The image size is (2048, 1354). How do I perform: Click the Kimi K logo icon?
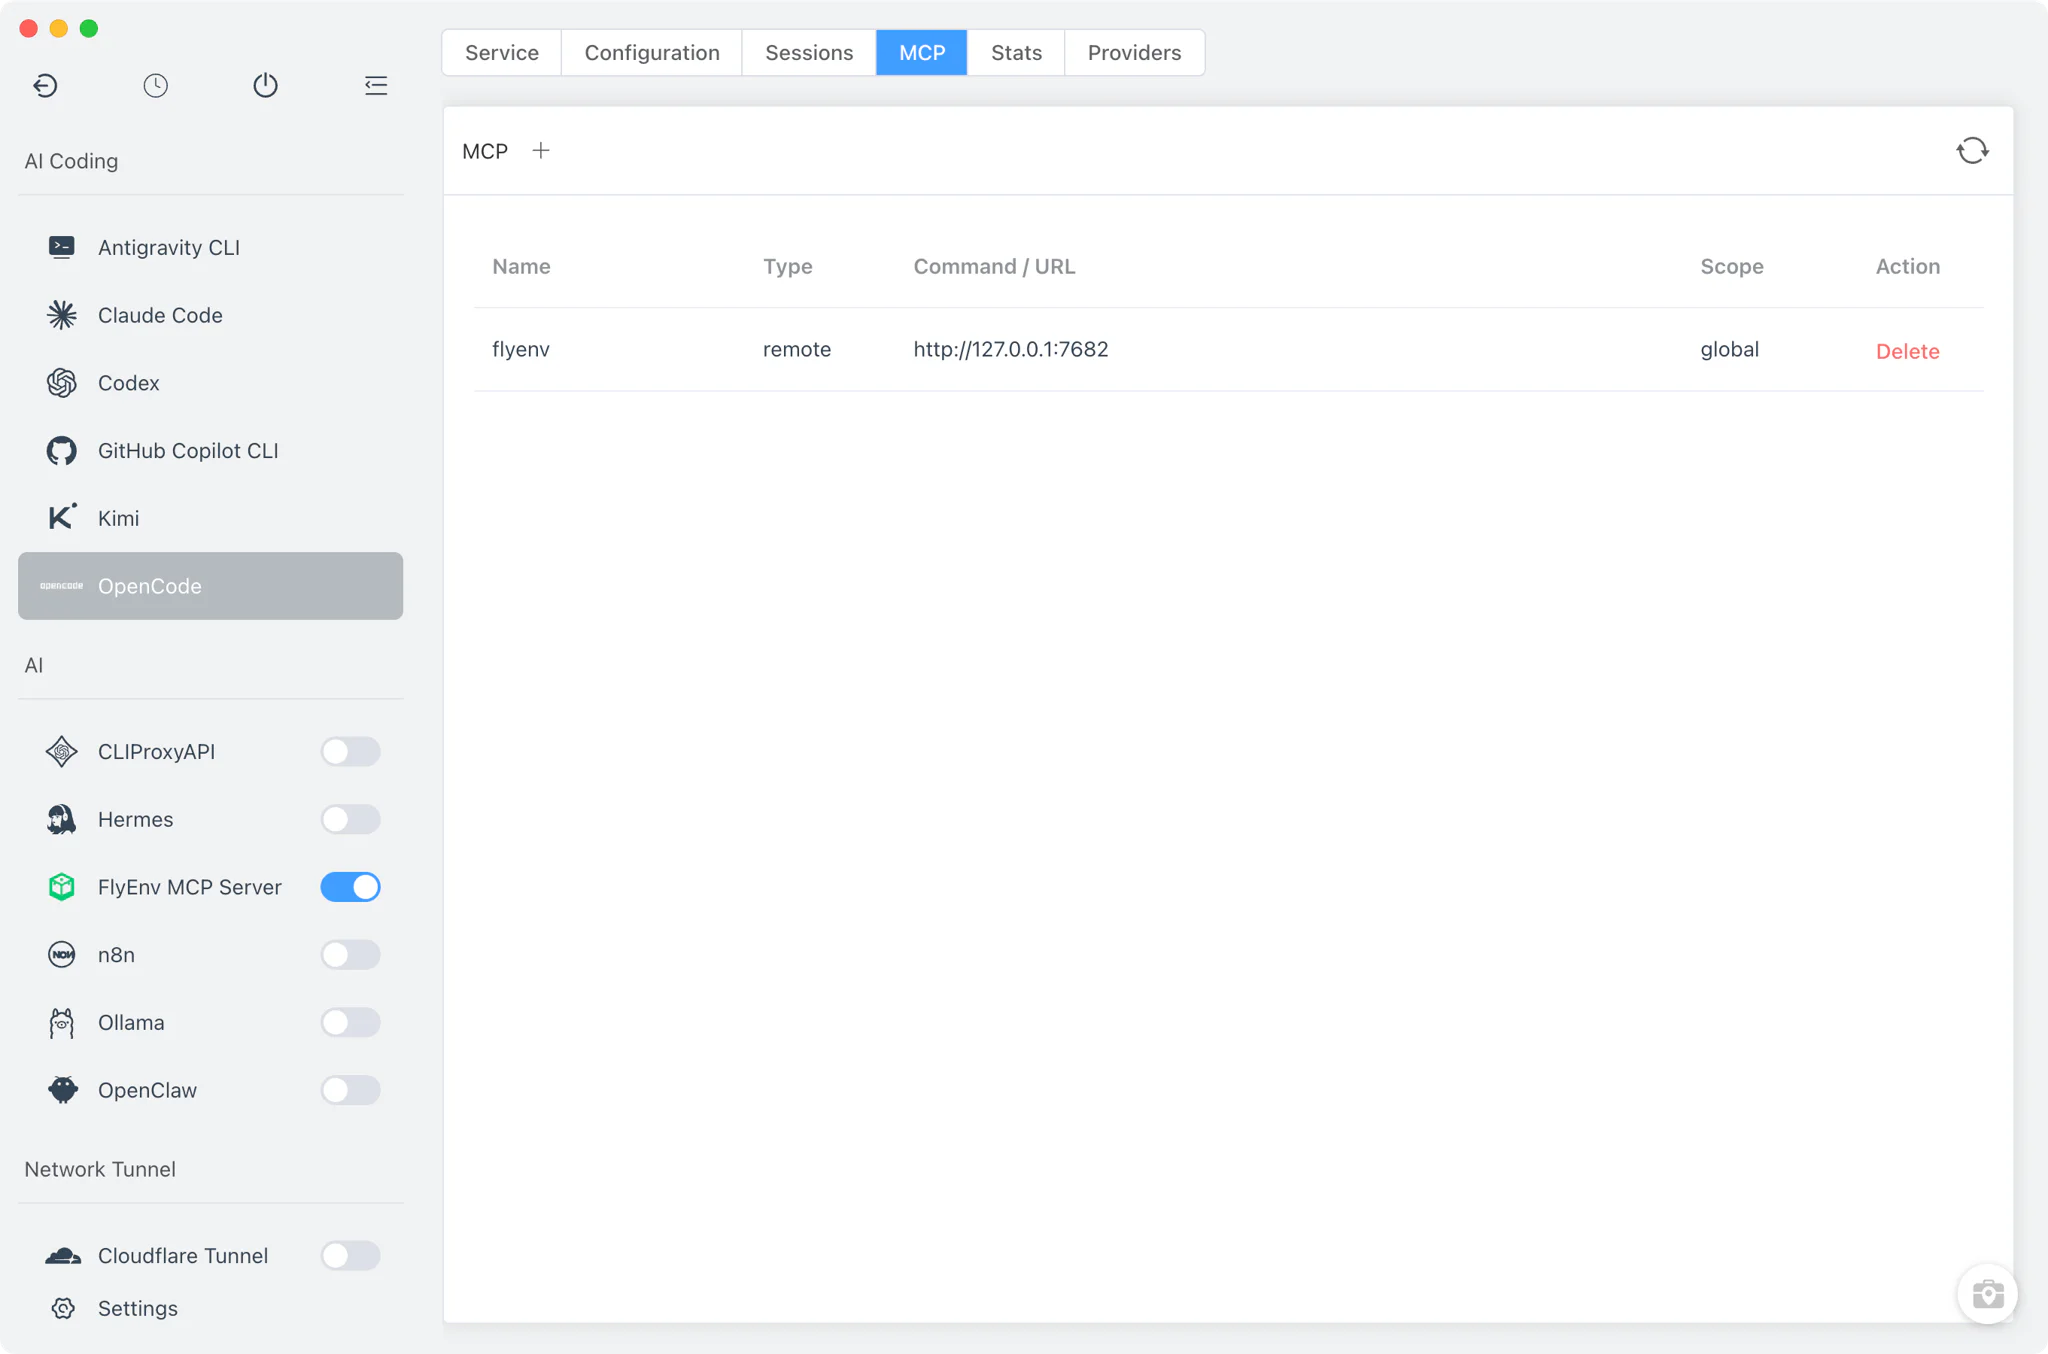point(62,517)
